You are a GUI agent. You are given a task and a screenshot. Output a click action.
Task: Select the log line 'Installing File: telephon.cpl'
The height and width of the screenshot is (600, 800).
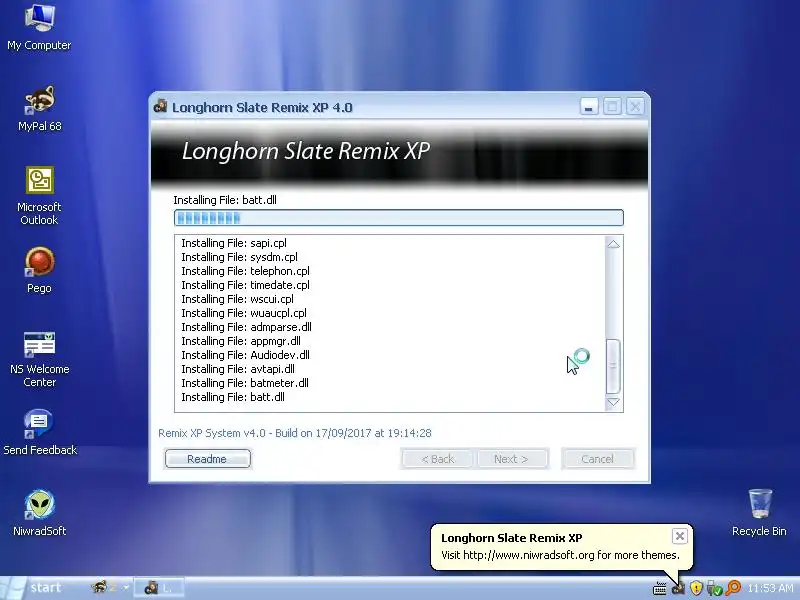point(245,271)
